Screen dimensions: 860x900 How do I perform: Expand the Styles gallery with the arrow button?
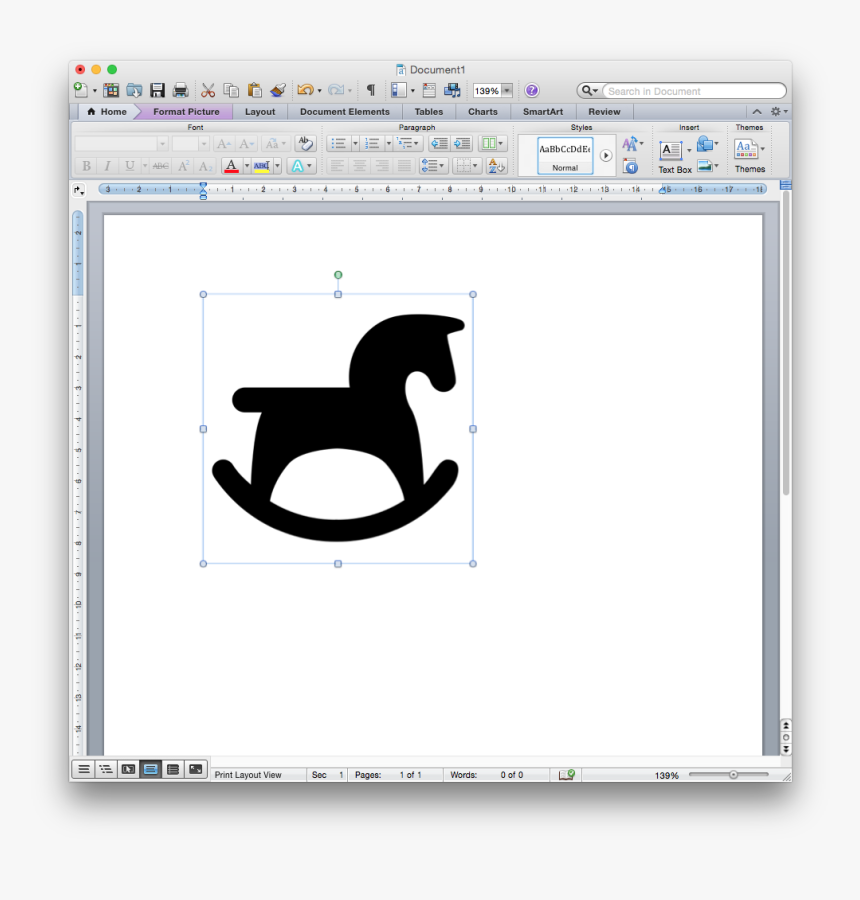(x=606, y=155)
